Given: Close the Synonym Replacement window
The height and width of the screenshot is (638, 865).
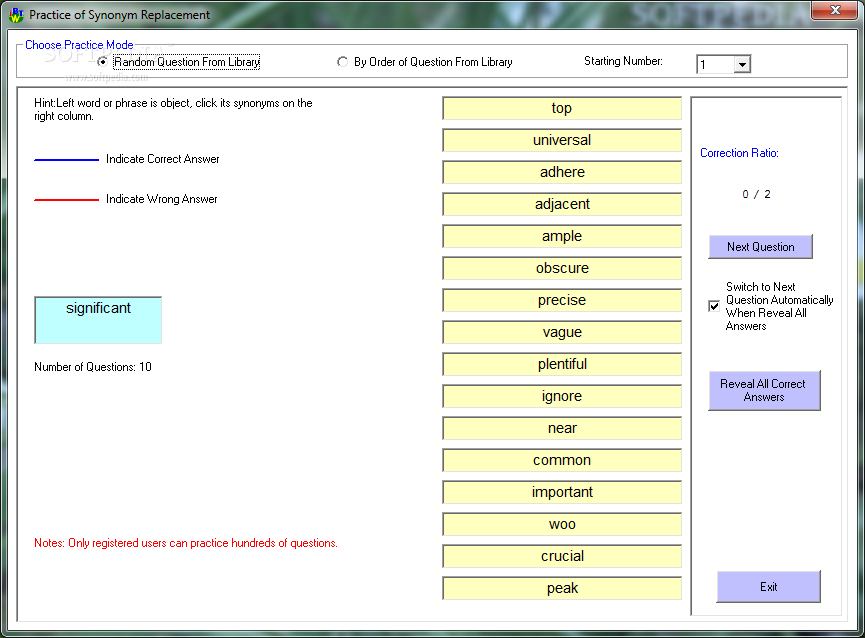Looking at the screenshot, I should tap(835, 10).
